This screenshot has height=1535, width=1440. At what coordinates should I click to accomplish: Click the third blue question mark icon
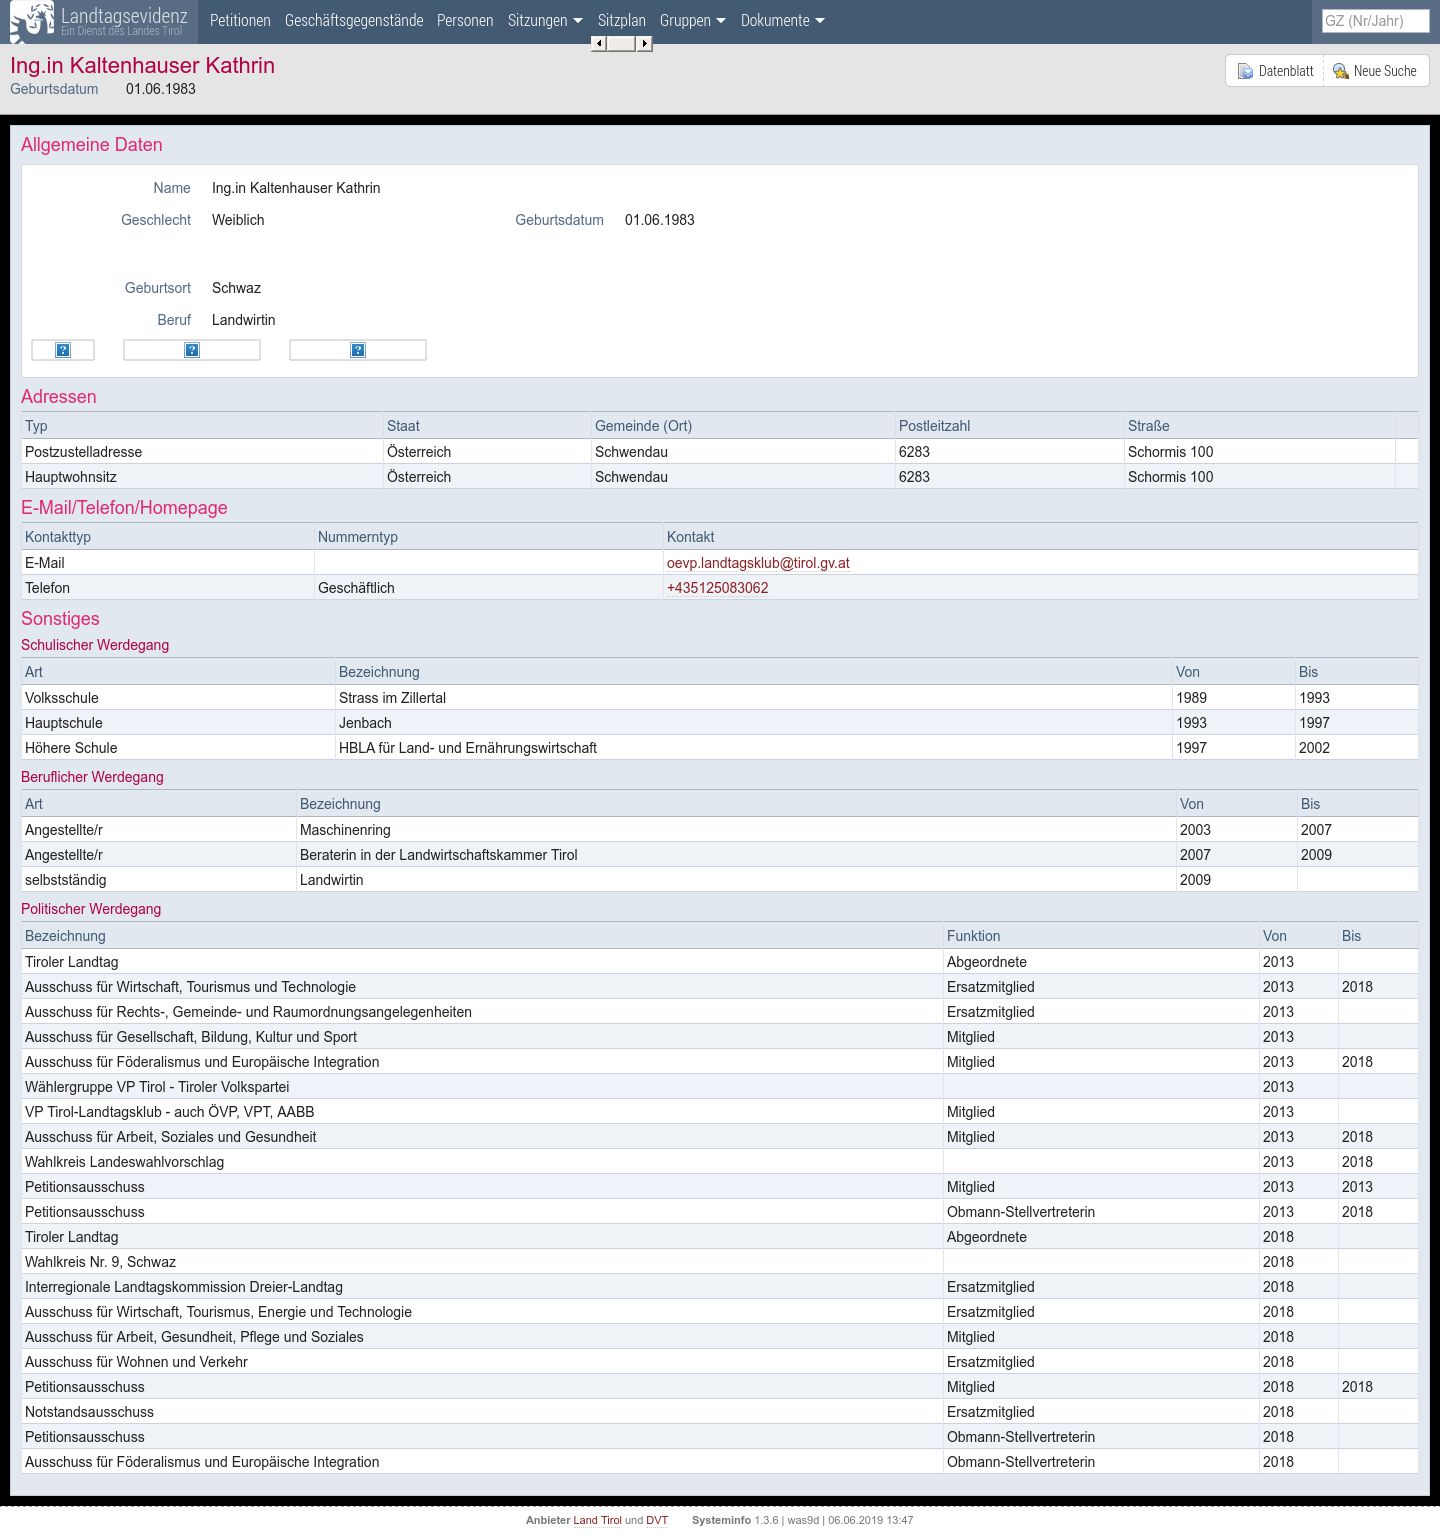[358, 350]
